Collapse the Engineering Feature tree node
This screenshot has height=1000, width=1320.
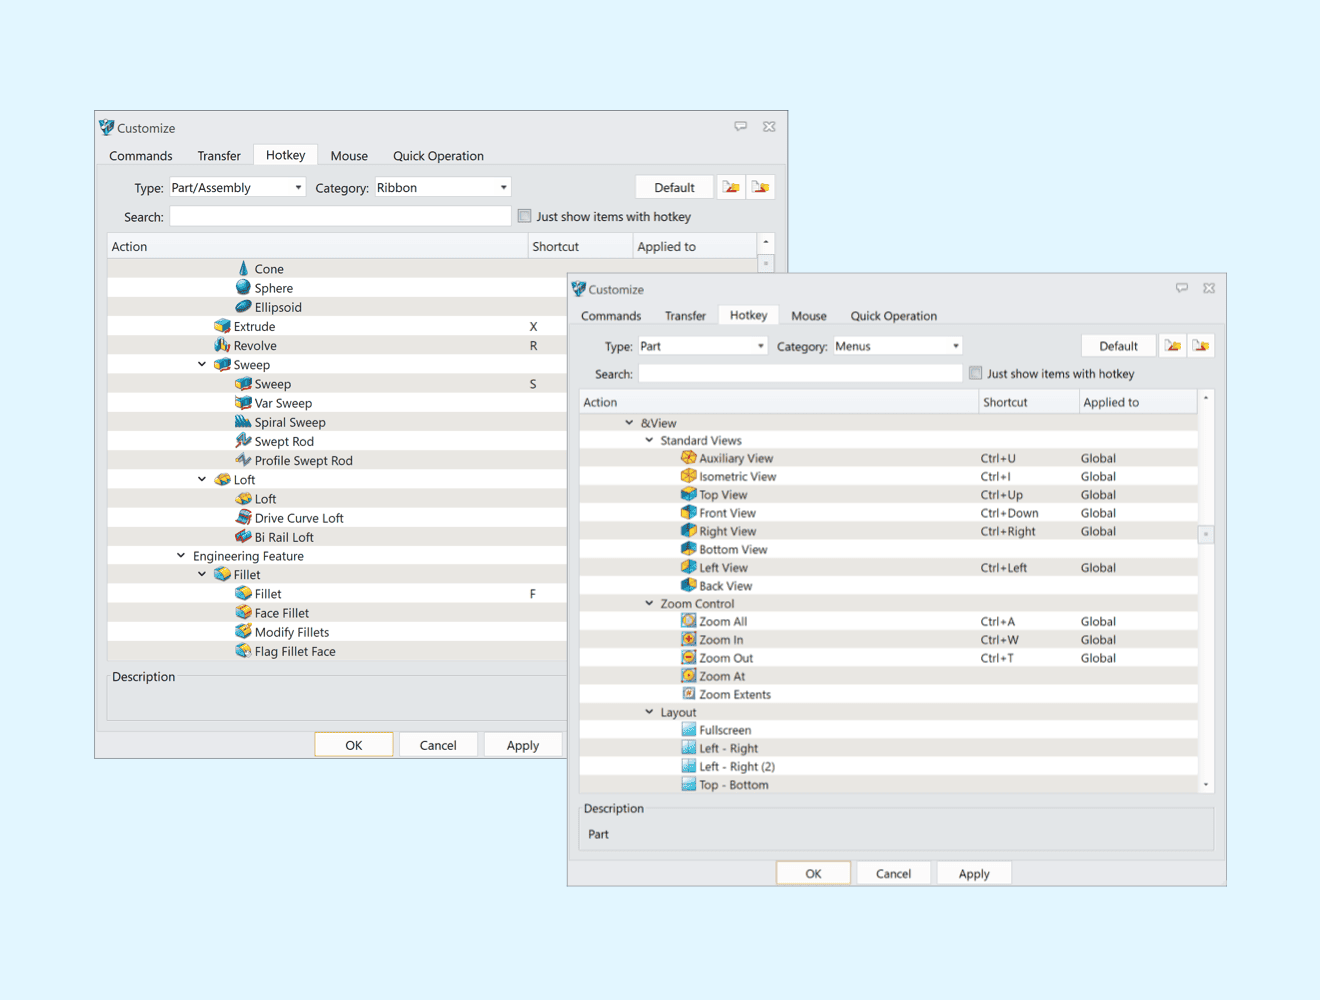(x=180, y=555)
